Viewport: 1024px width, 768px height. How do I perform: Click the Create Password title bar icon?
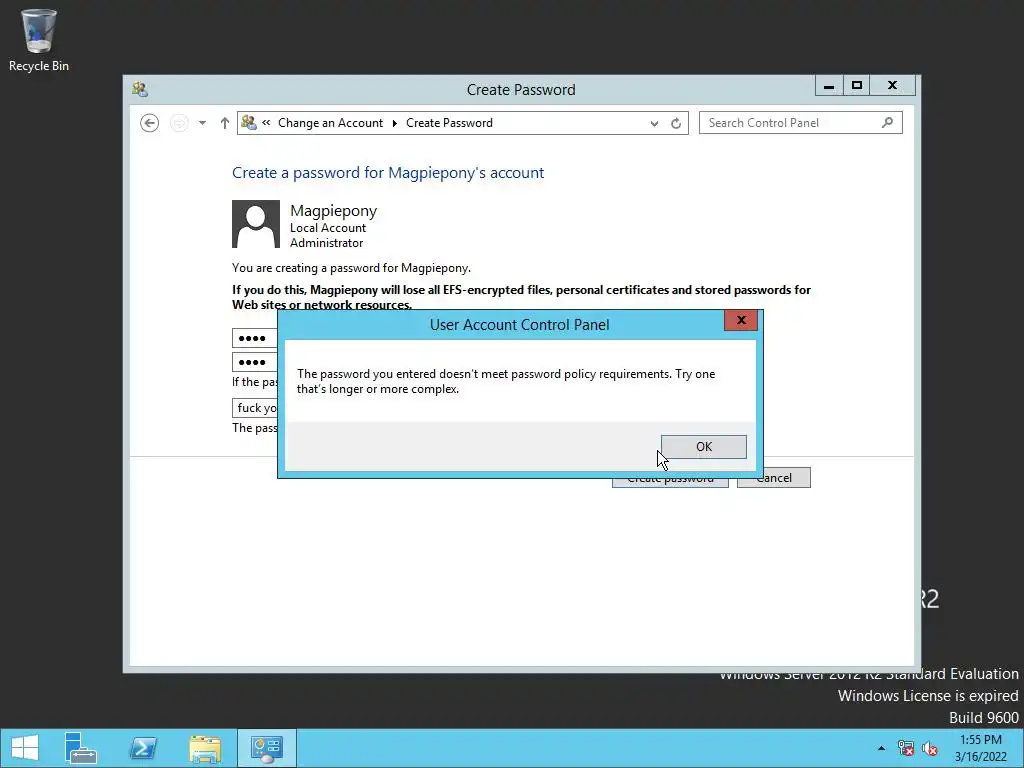pos(140,89)
